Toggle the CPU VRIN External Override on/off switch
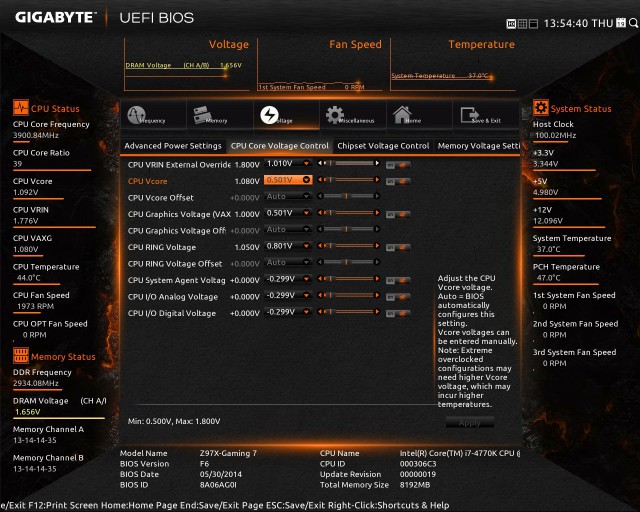640x512 pixels. tap(398, 165)
